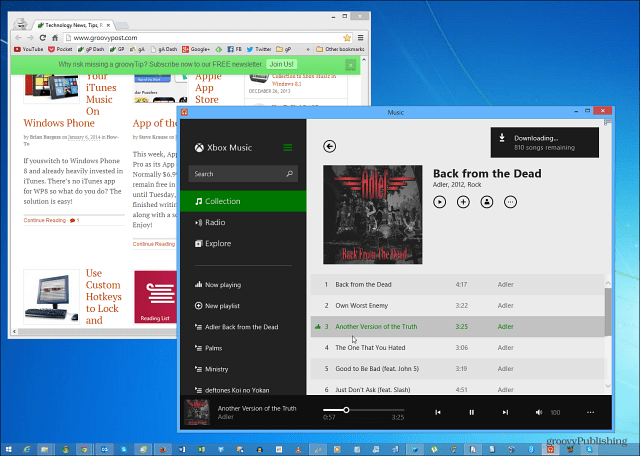The width and height of the screenshot is (640, 456).
Task: Click the track list scrollbar in Music
Action: 608,310
